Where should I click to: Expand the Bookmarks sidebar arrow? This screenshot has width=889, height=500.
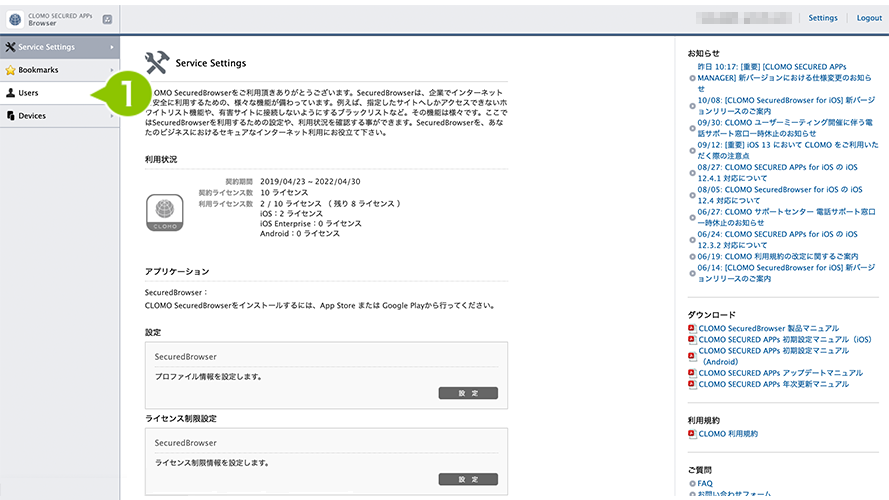point(112,70)
